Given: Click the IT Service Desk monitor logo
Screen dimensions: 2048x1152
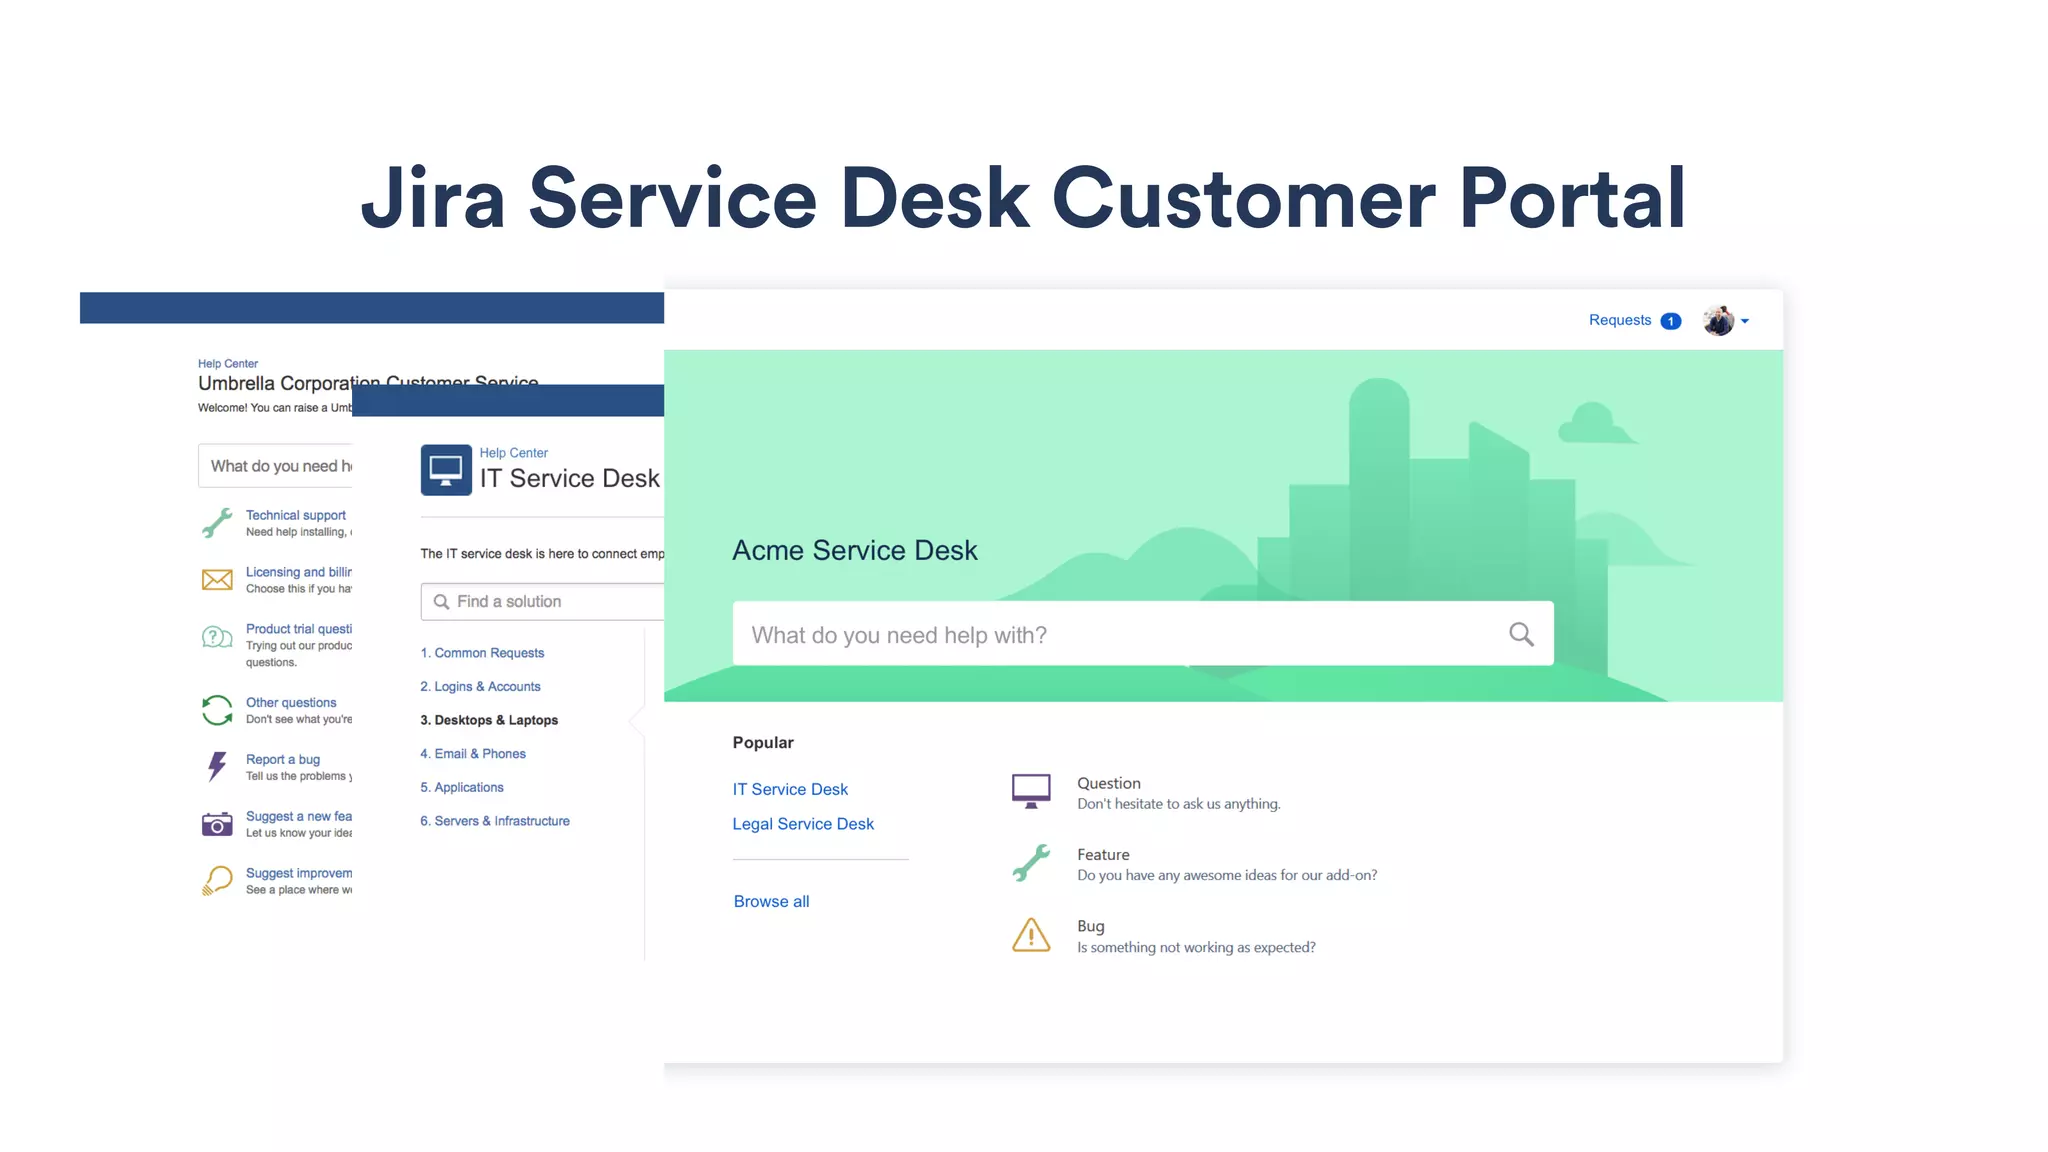Looking at the screenshot, I should tap(446, 470).
